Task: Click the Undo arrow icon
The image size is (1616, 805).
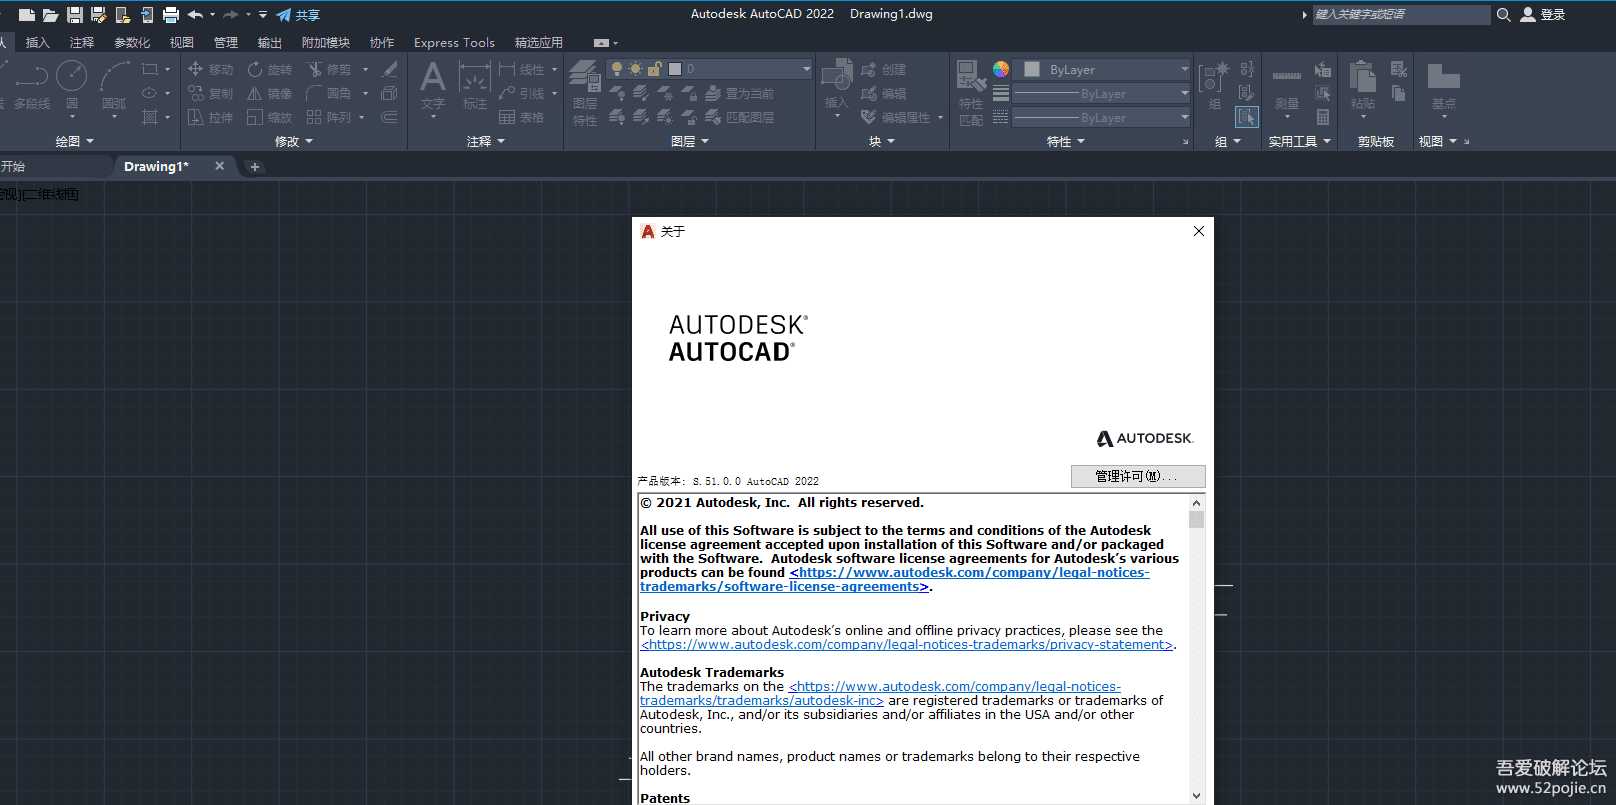Action: point(195,15)
